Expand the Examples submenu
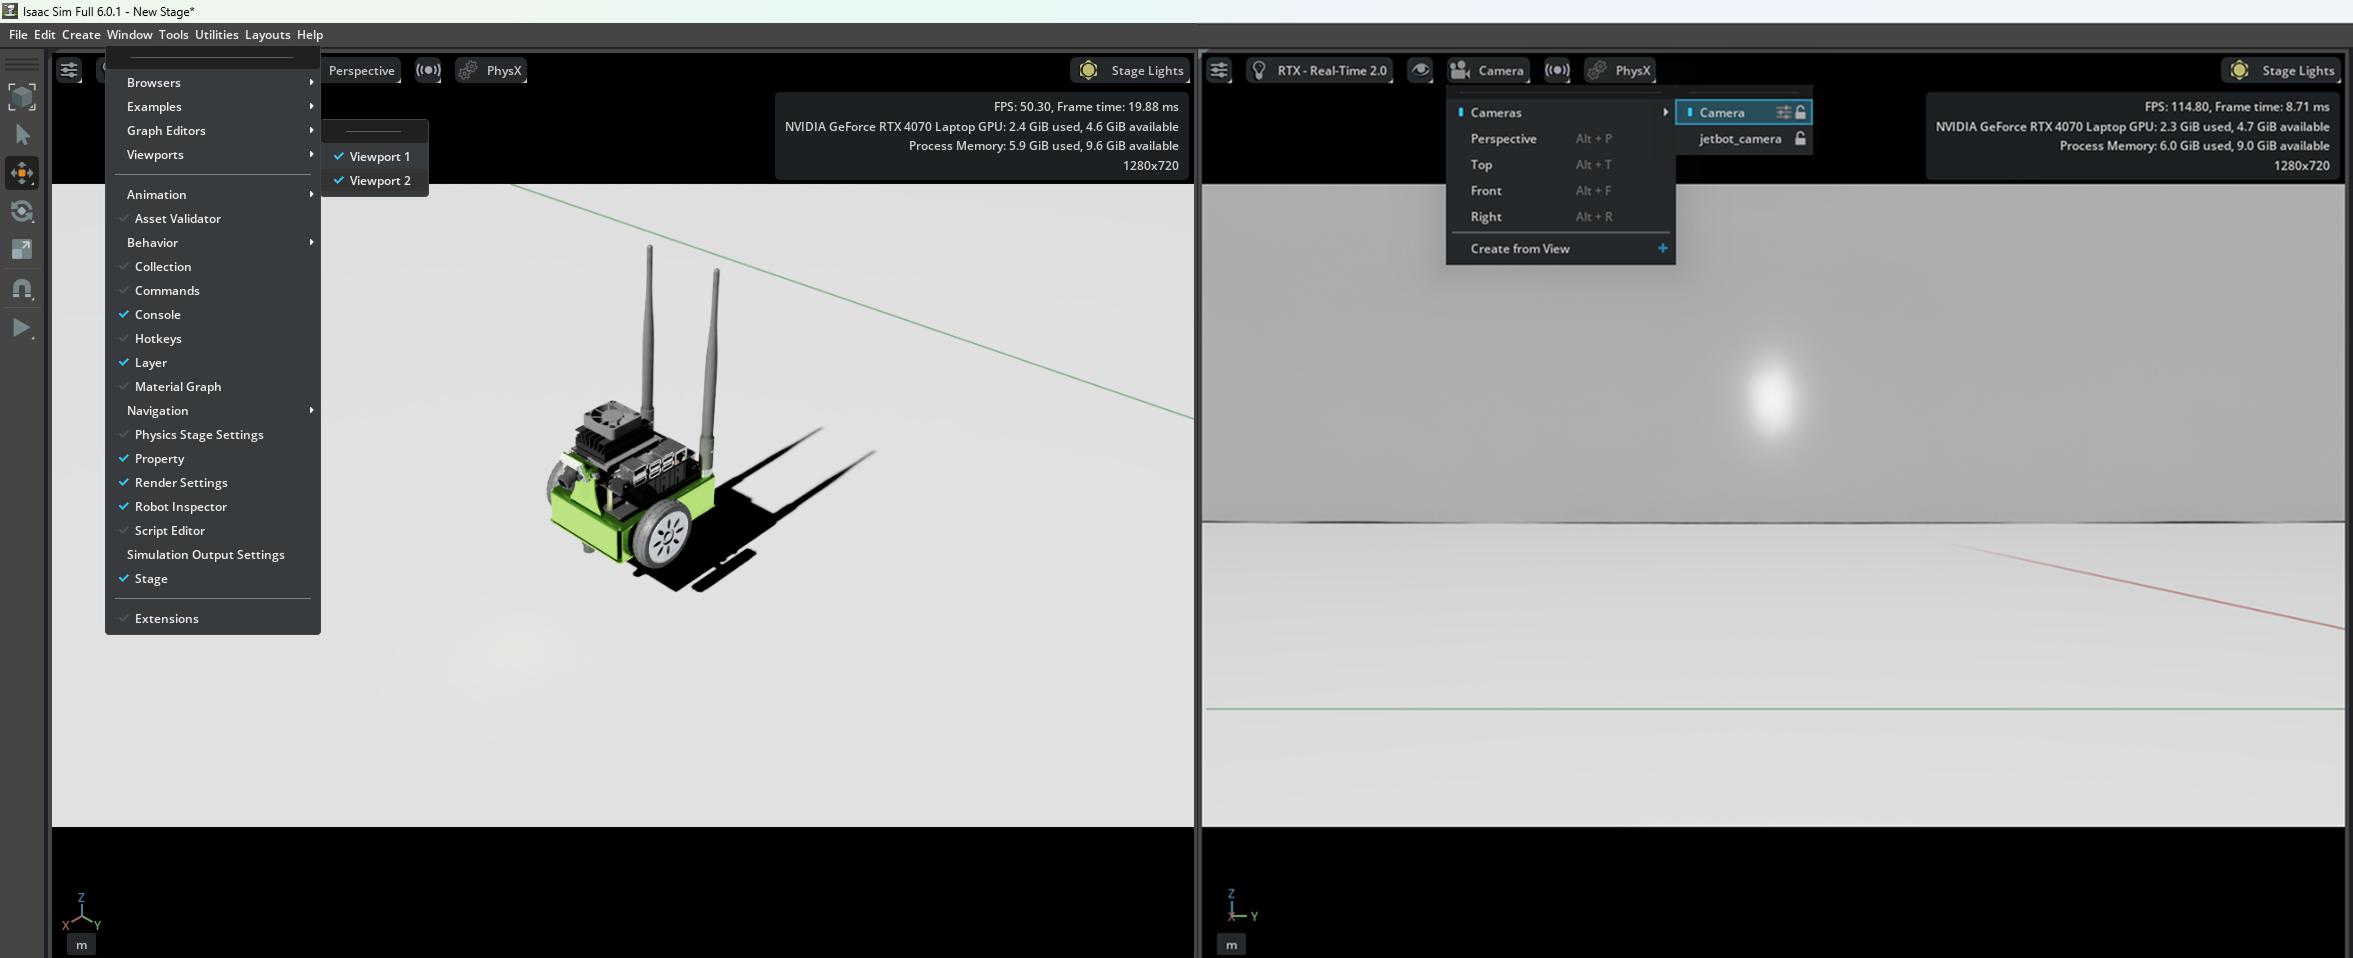Image resolution: width=2353 pixels, height=958 pixels. click(x=213, y=107)
